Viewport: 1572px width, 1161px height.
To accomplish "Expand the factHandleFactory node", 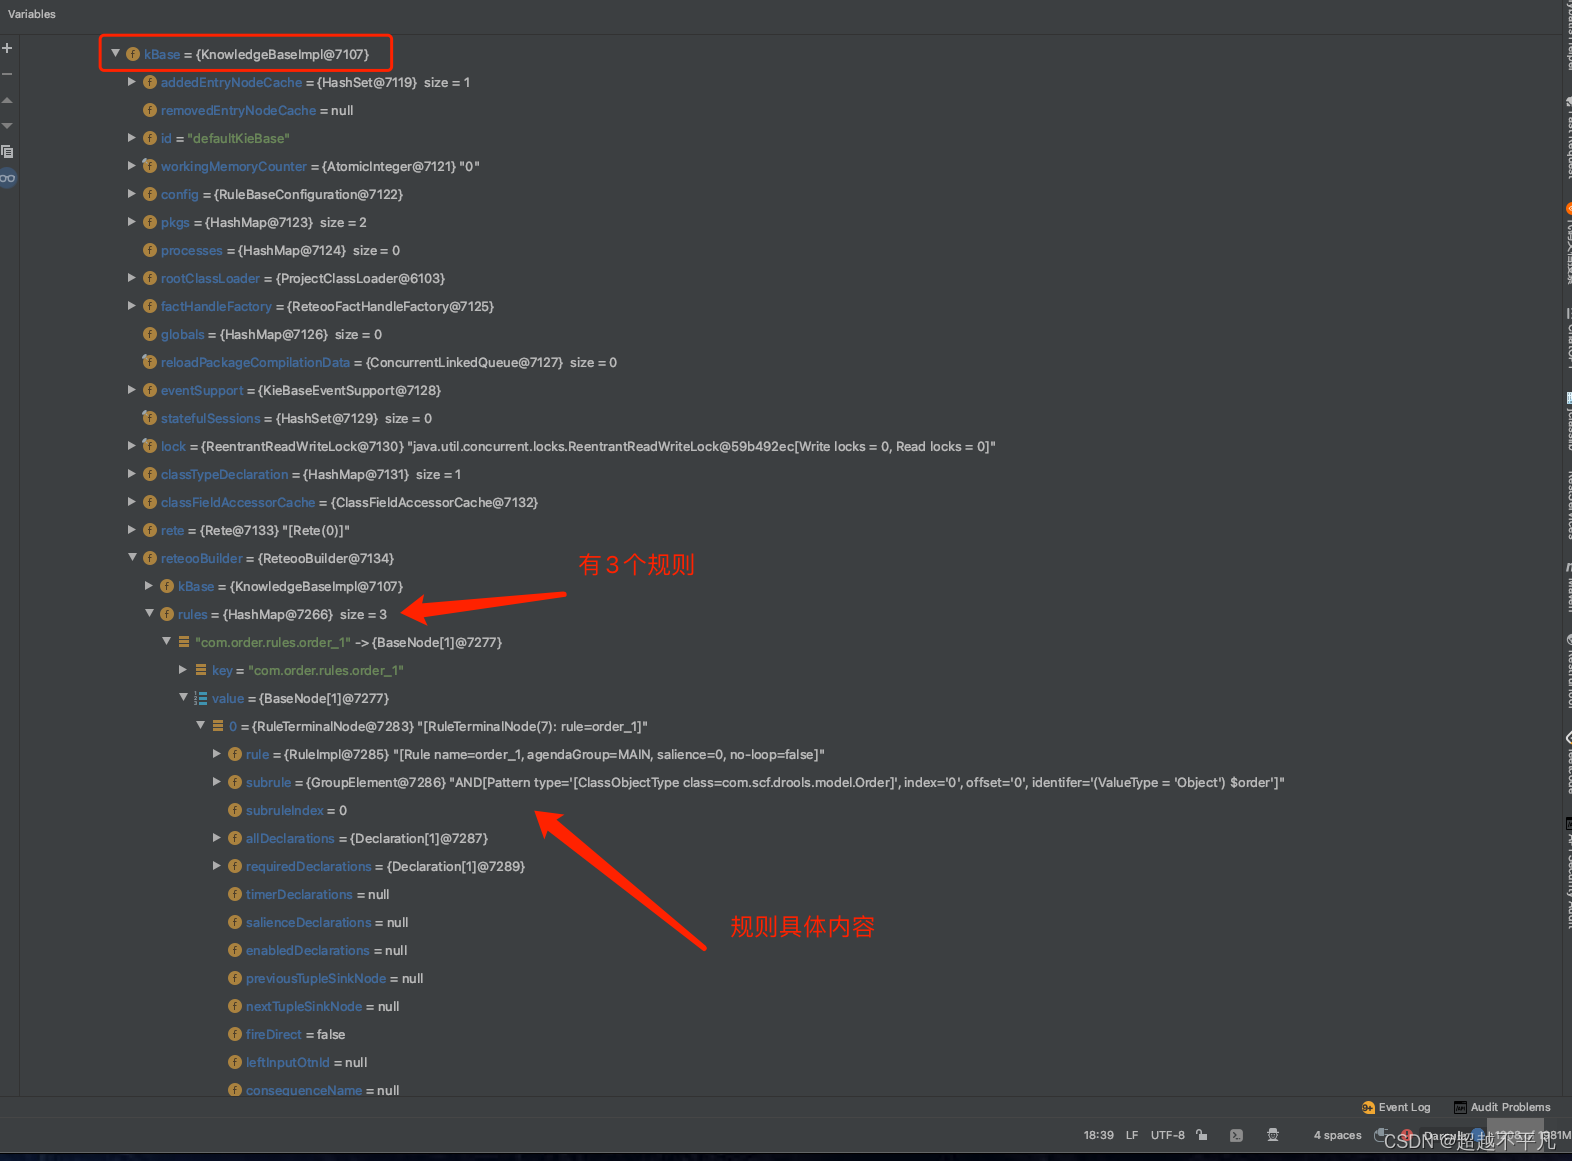I will tap(132, 306).
